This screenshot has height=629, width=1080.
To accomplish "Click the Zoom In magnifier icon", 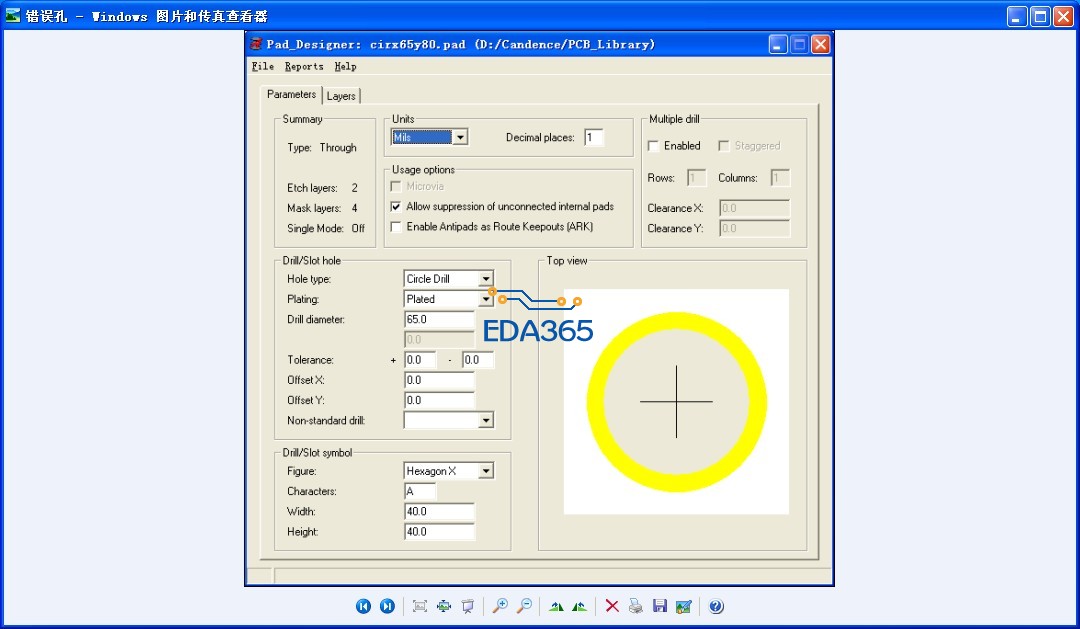I will [x=500, y=606].
